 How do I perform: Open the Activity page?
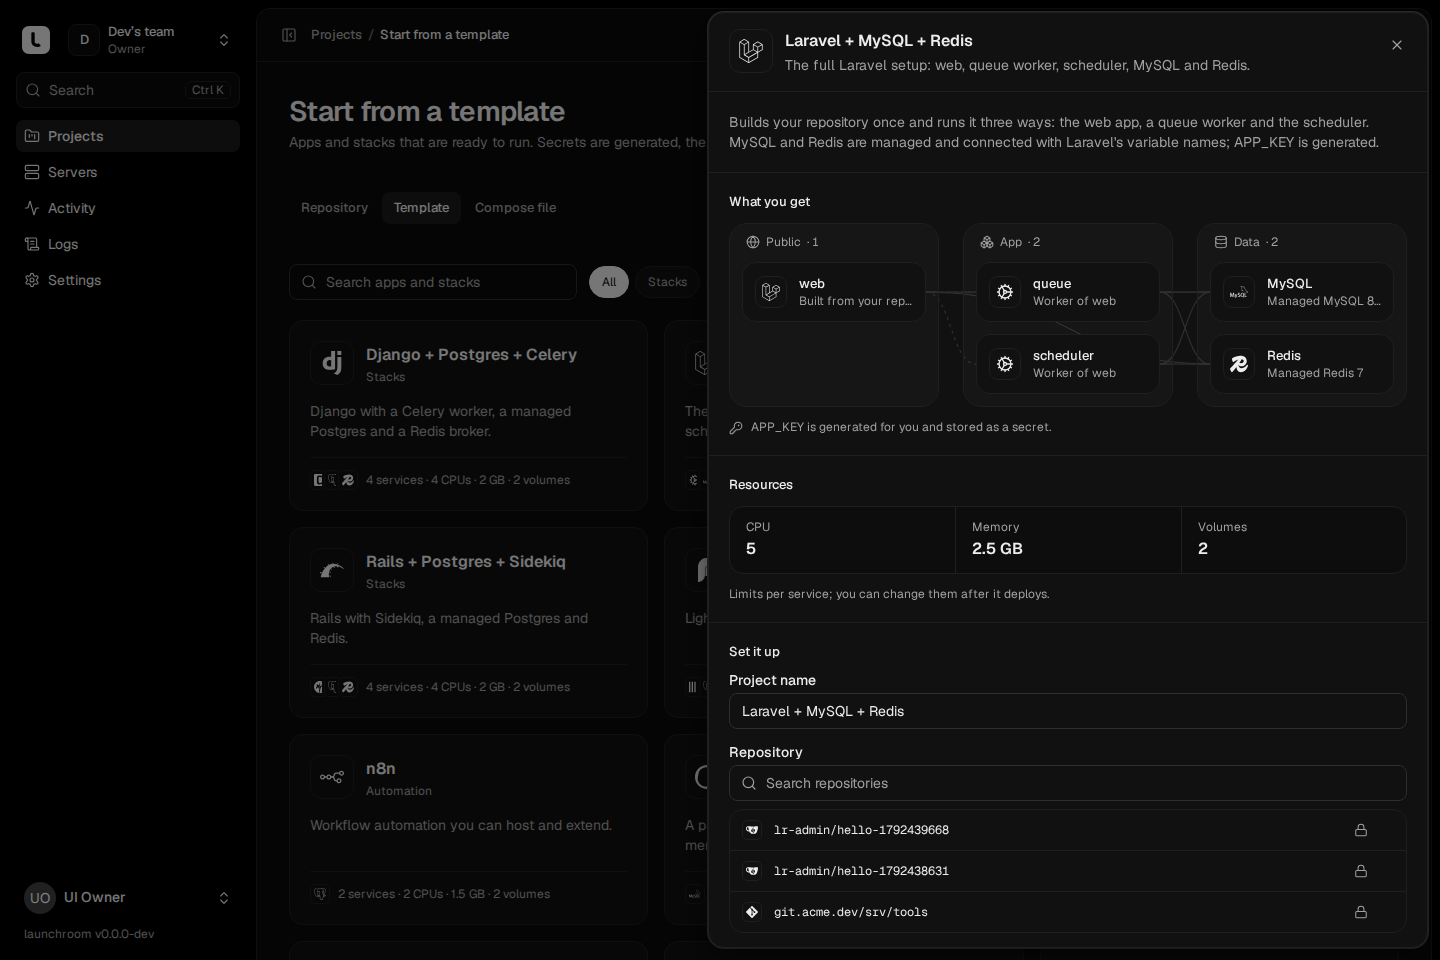point(128,208)
